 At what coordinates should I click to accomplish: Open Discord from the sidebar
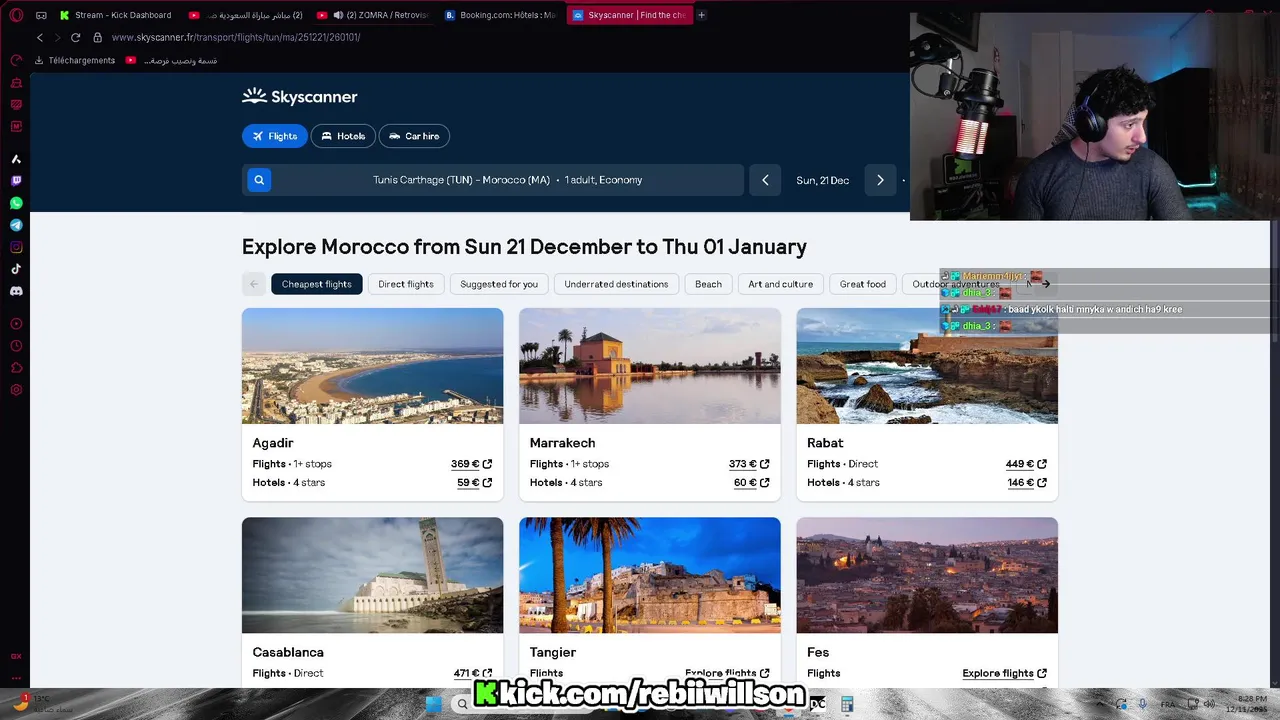[x=16, y=291]
